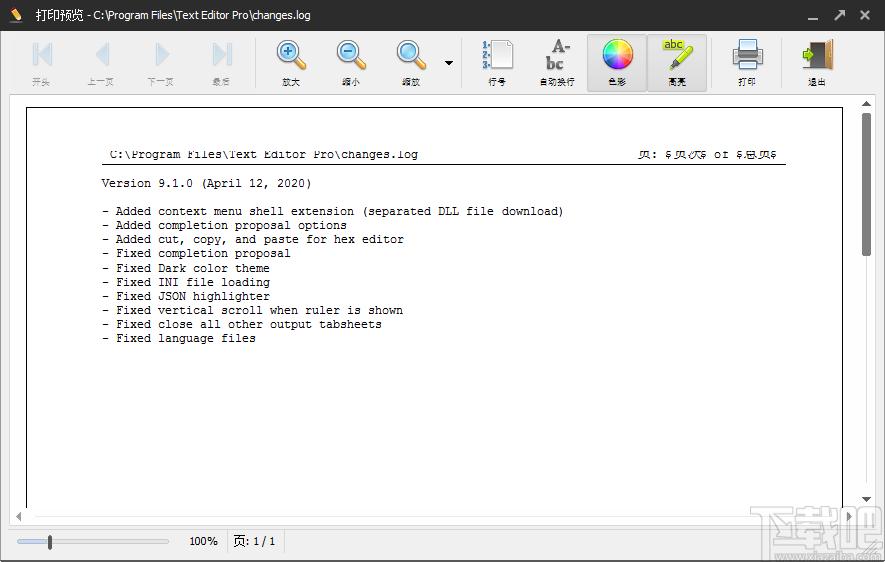Click the 'Fixed Dark color theme' line
This screenshot has width=885, height=562.
click(186, 268)
